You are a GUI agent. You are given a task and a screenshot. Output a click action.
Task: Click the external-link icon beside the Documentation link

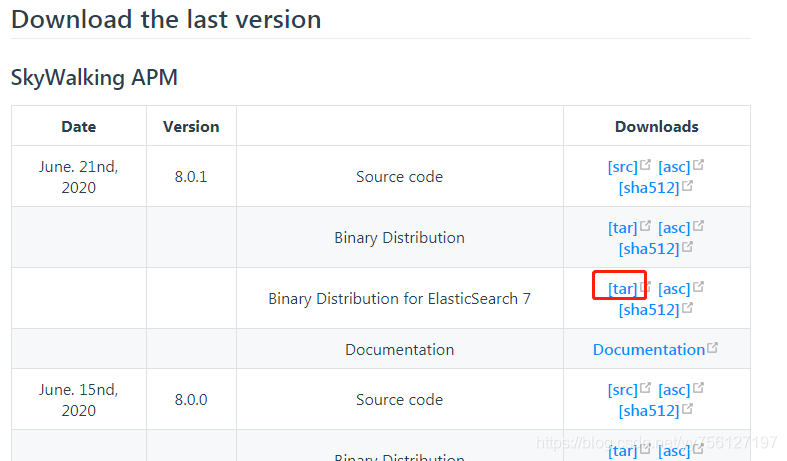point(712,348)
